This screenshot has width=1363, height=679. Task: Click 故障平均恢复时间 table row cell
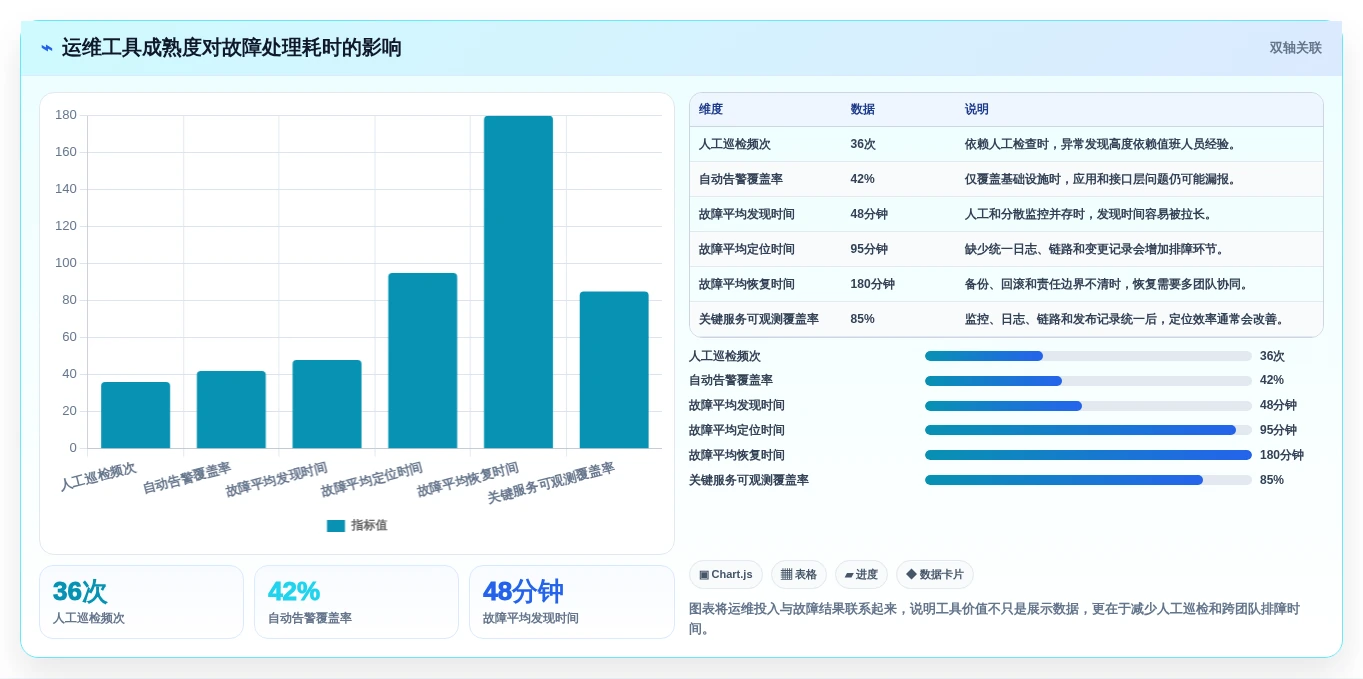pos(746,284)
